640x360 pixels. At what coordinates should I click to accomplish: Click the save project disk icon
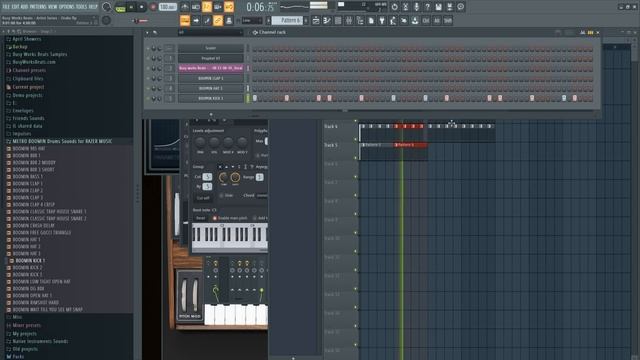[x=438, y=7]
